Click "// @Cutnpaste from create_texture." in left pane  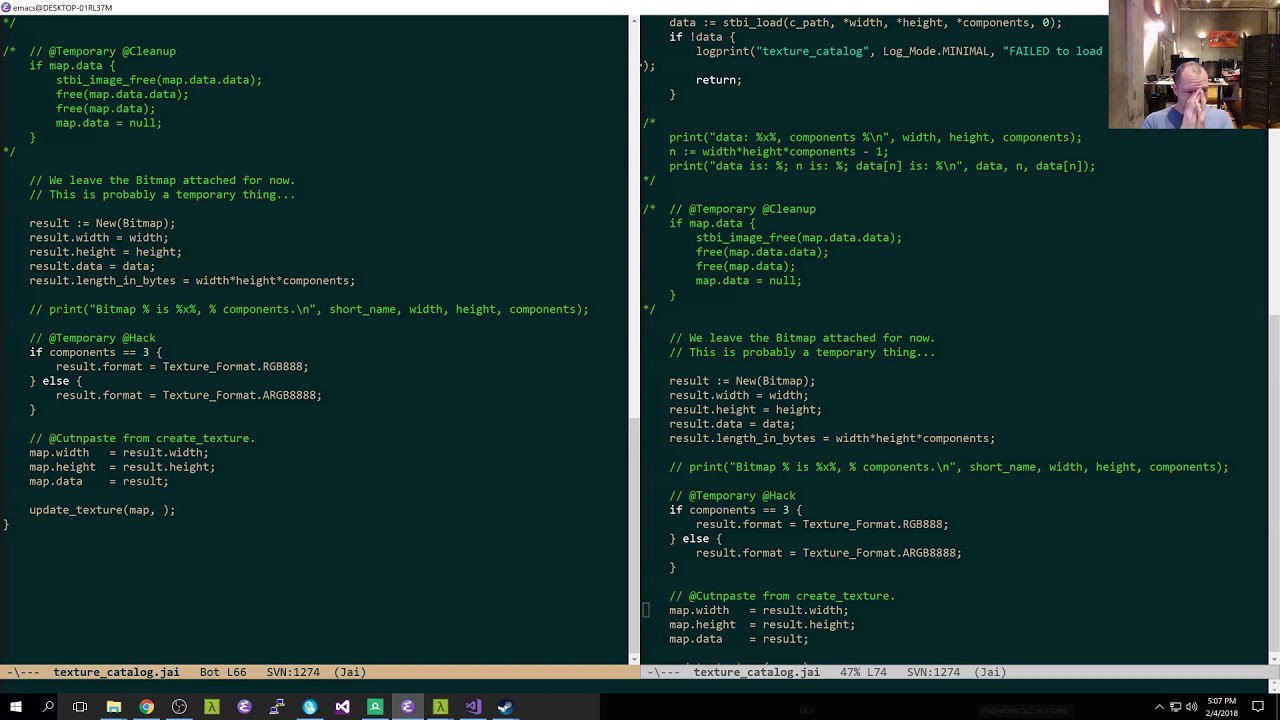tap(142, 438)
